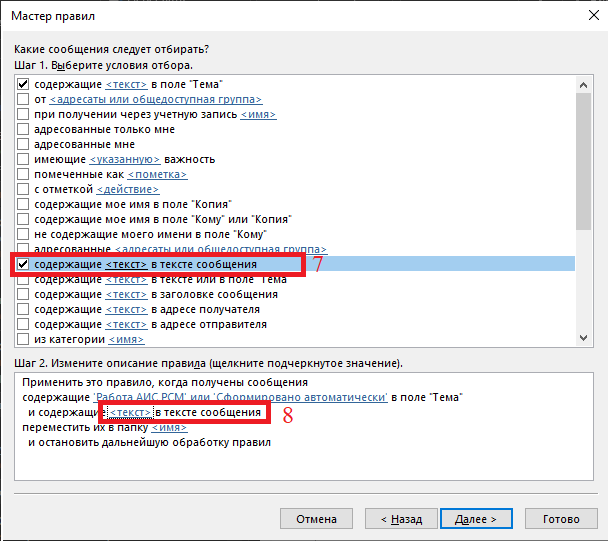Enable the 'адресованные только мне' checkbox
The image size is (608, 541).
point(23,130)
